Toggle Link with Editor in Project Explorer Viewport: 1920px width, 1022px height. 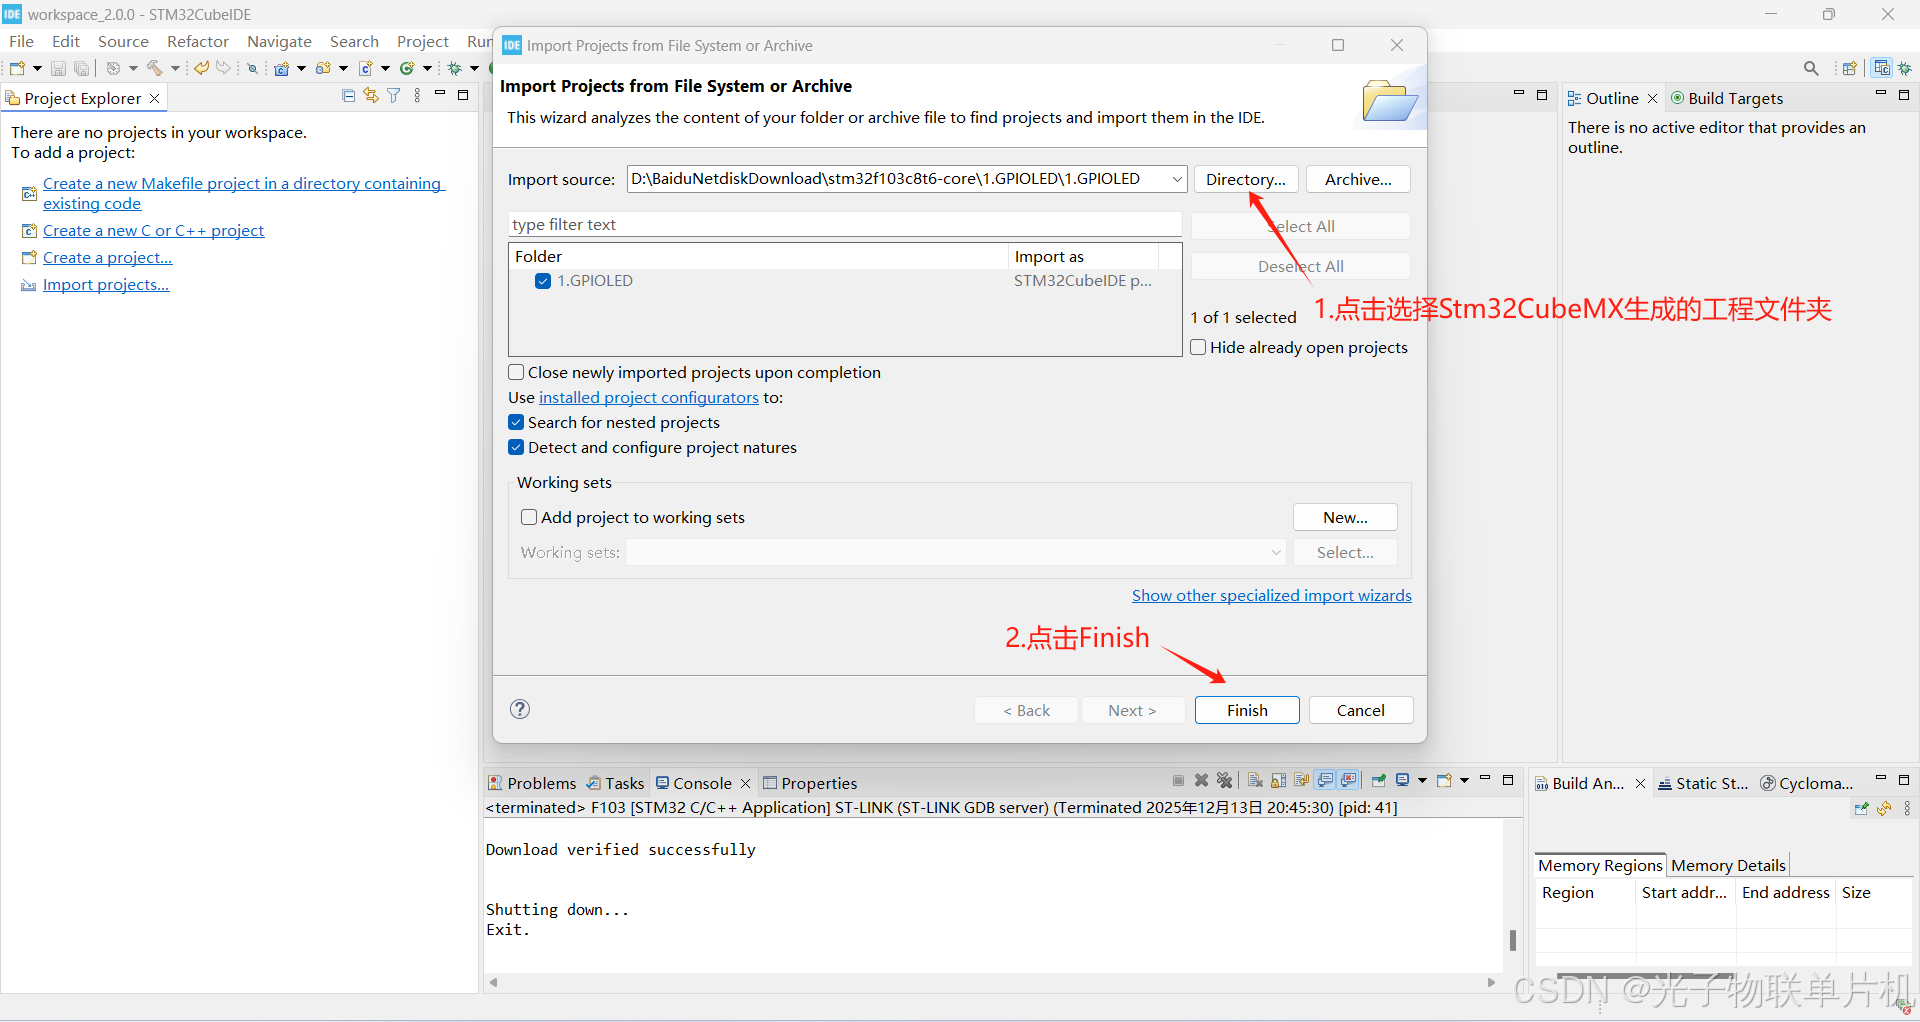371,95
